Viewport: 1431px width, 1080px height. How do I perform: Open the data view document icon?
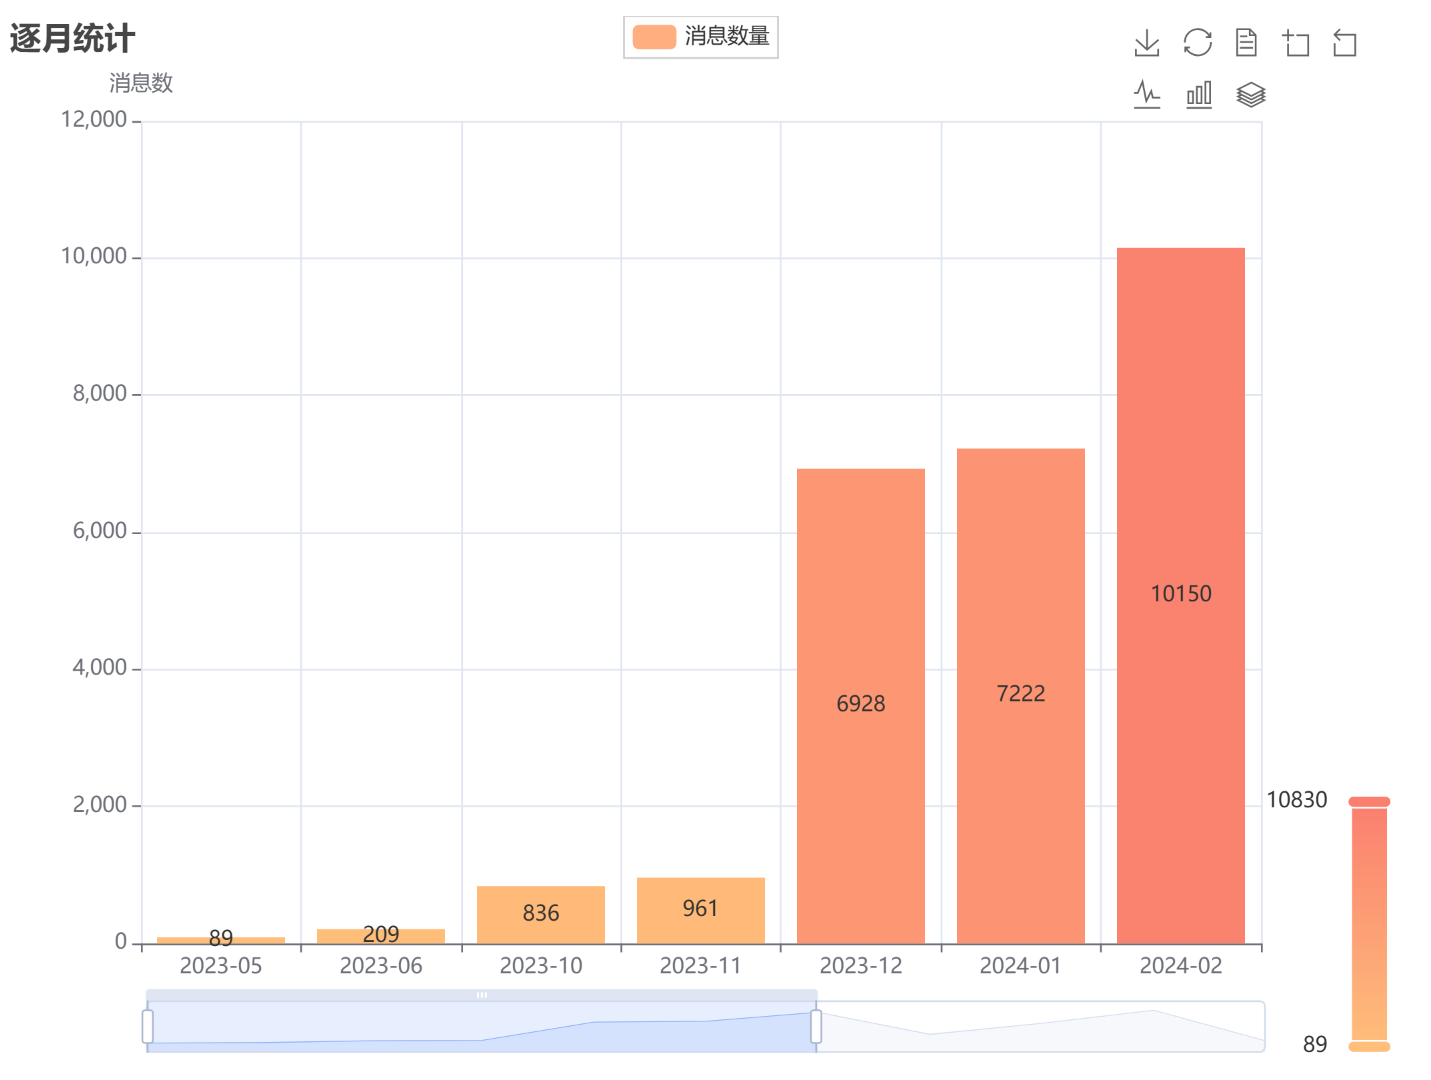(1246, 43)
